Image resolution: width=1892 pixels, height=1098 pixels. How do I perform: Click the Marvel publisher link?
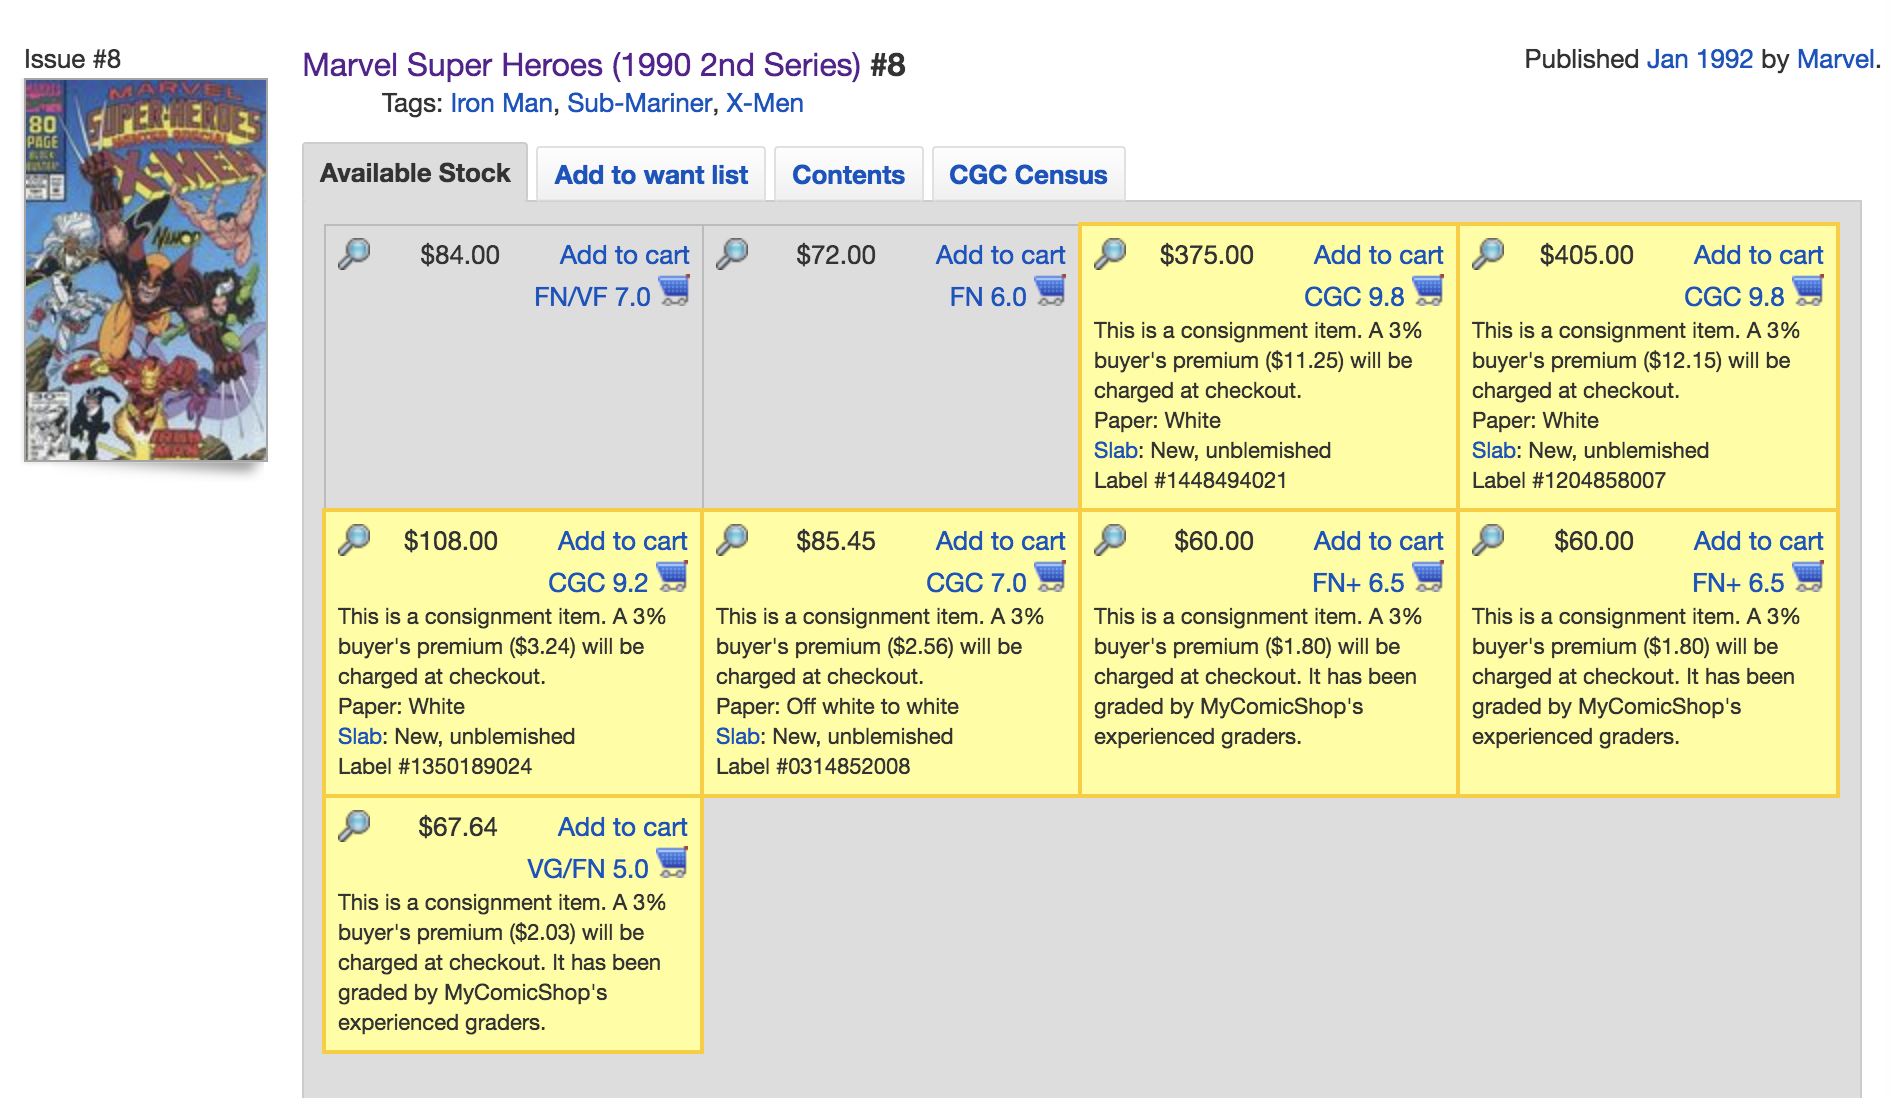pos(1835,59)
